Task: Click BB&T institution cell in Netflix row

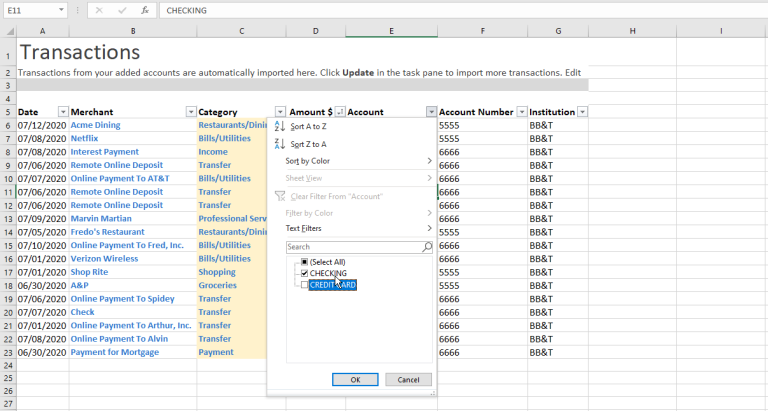Action: 541,139
